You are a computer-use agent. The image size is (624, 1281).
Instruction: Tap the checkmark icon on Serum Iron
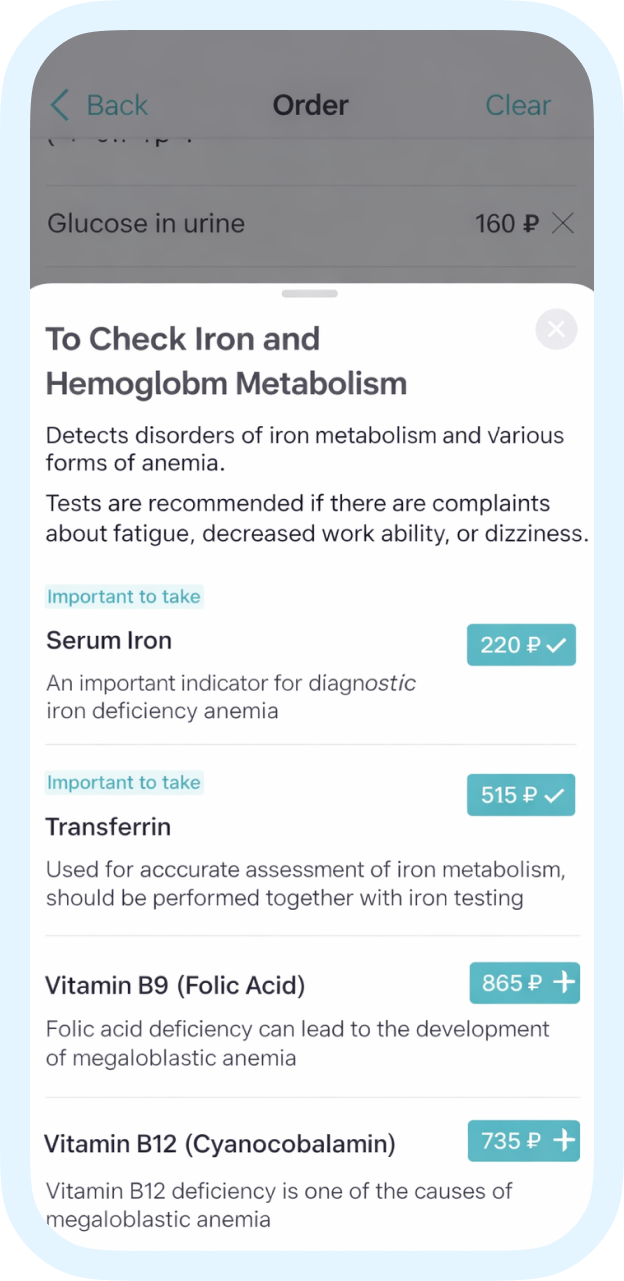[x=556, y=645]
